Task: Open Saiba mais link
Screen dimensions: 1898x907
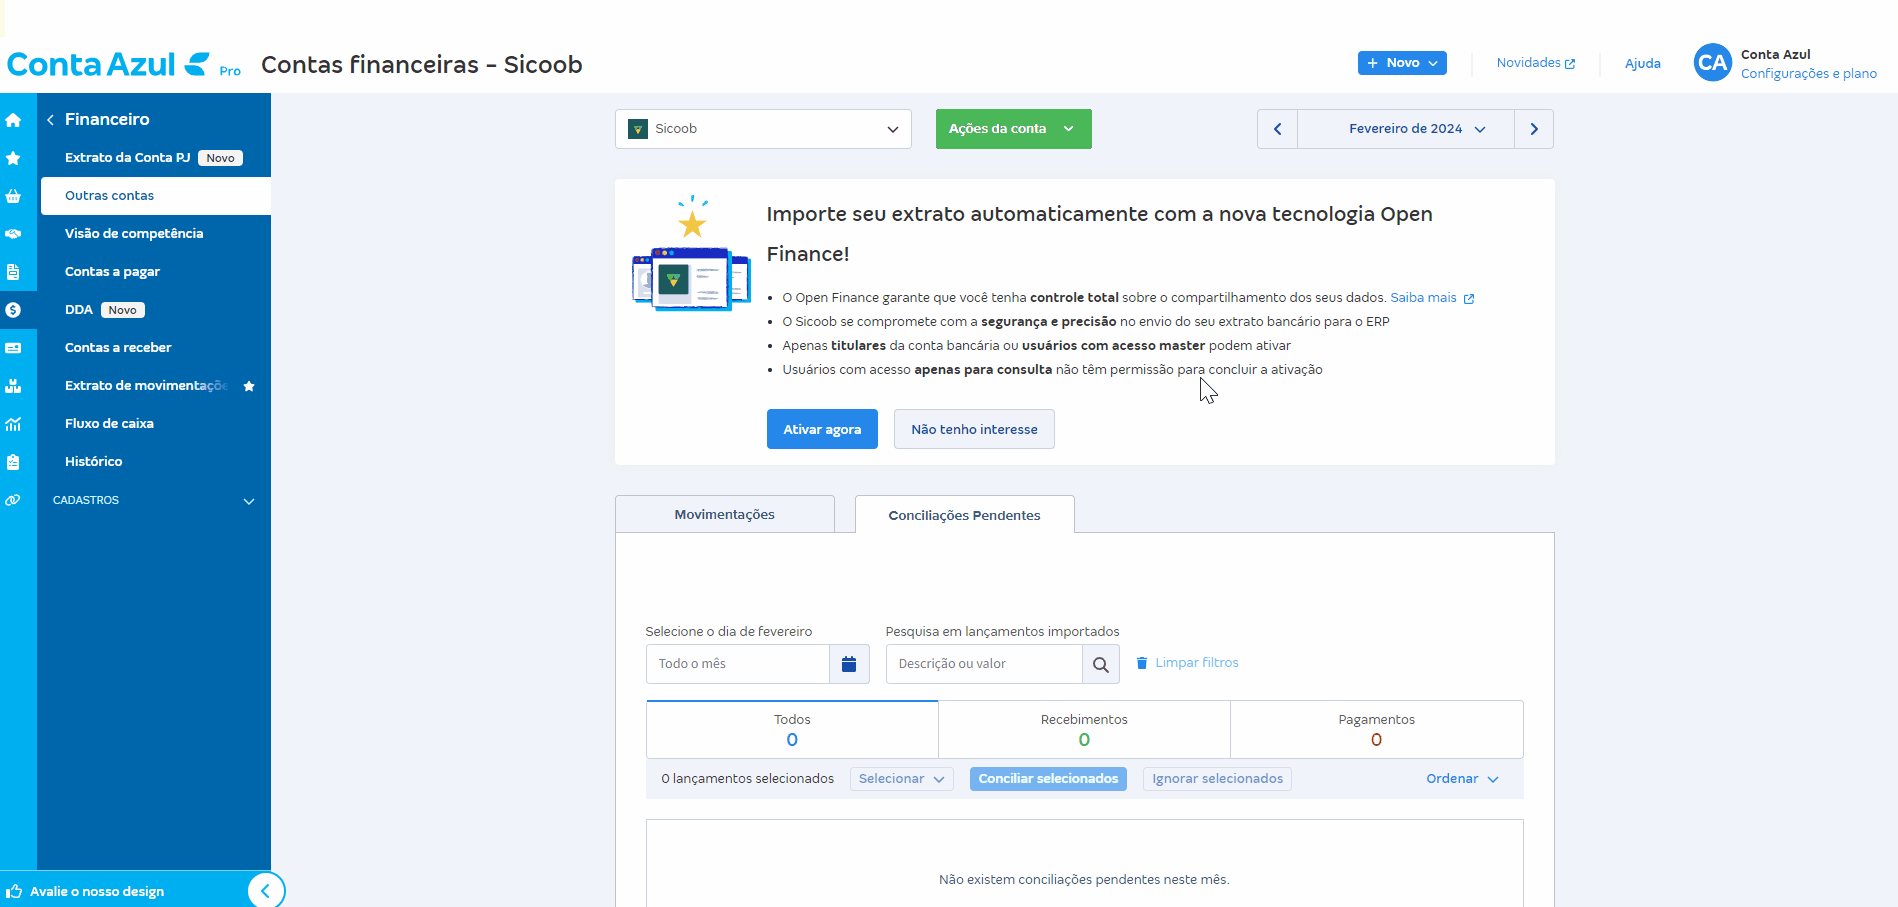Action: tap(1432, 298)
